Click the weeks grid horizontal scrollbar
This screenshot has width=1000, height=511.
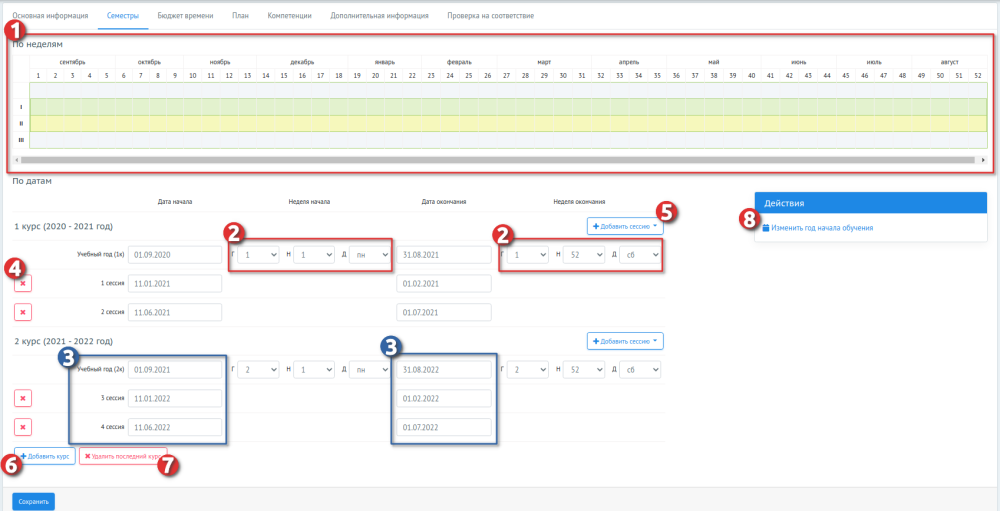(x=498, y=160)
